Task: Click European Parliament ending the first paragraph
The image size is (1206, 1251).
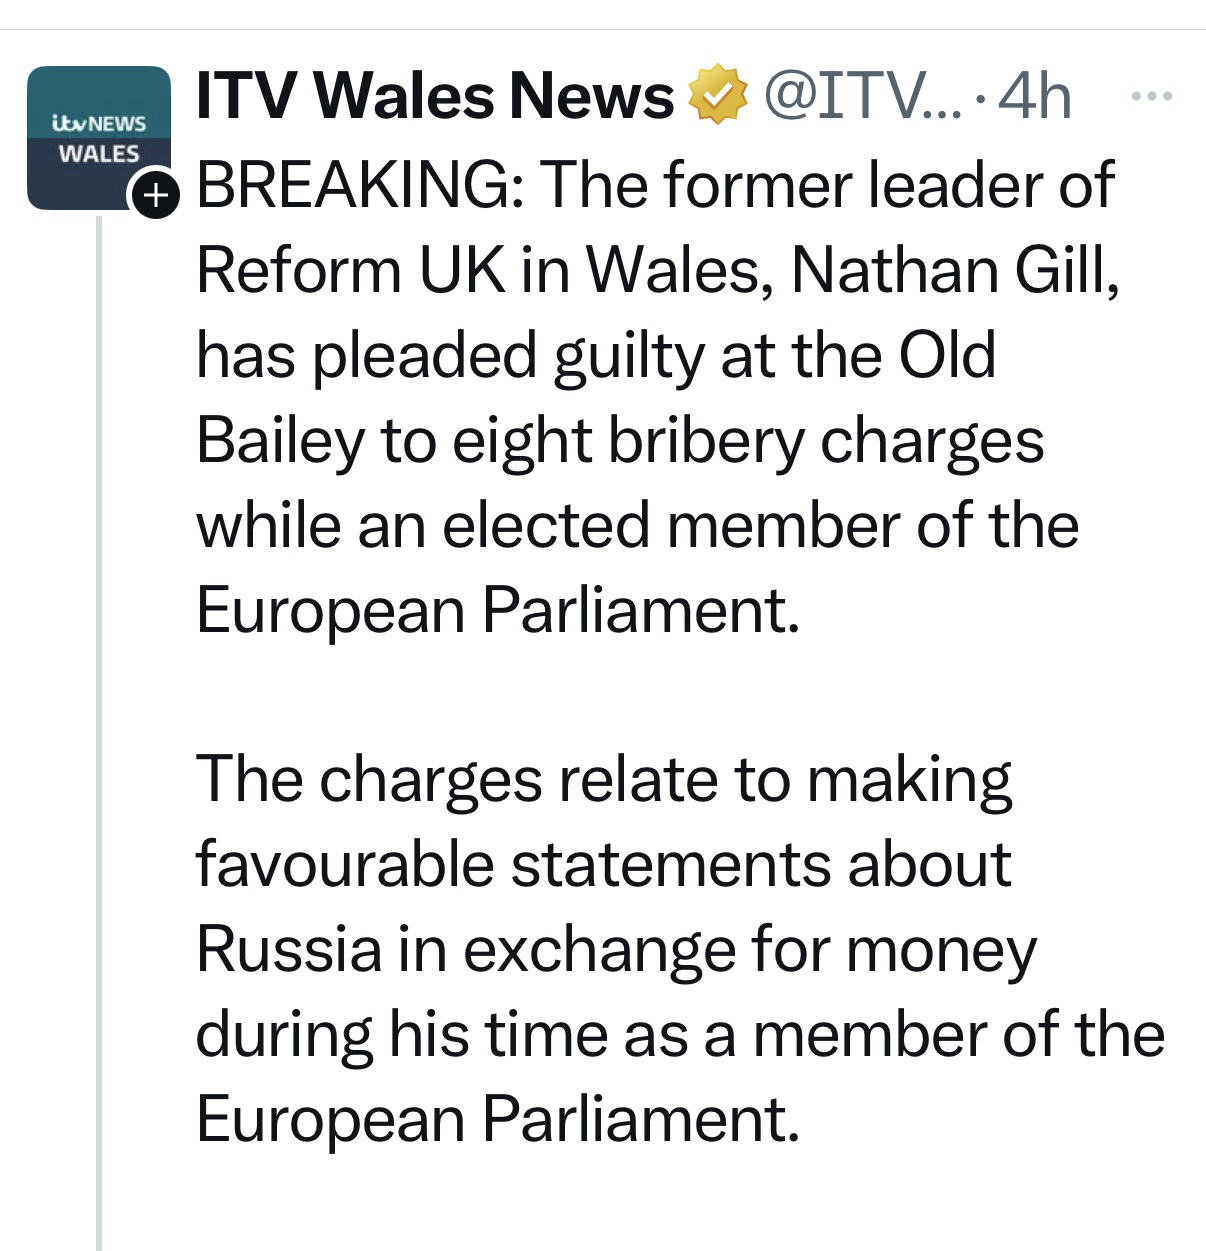Action: [497, 609]
